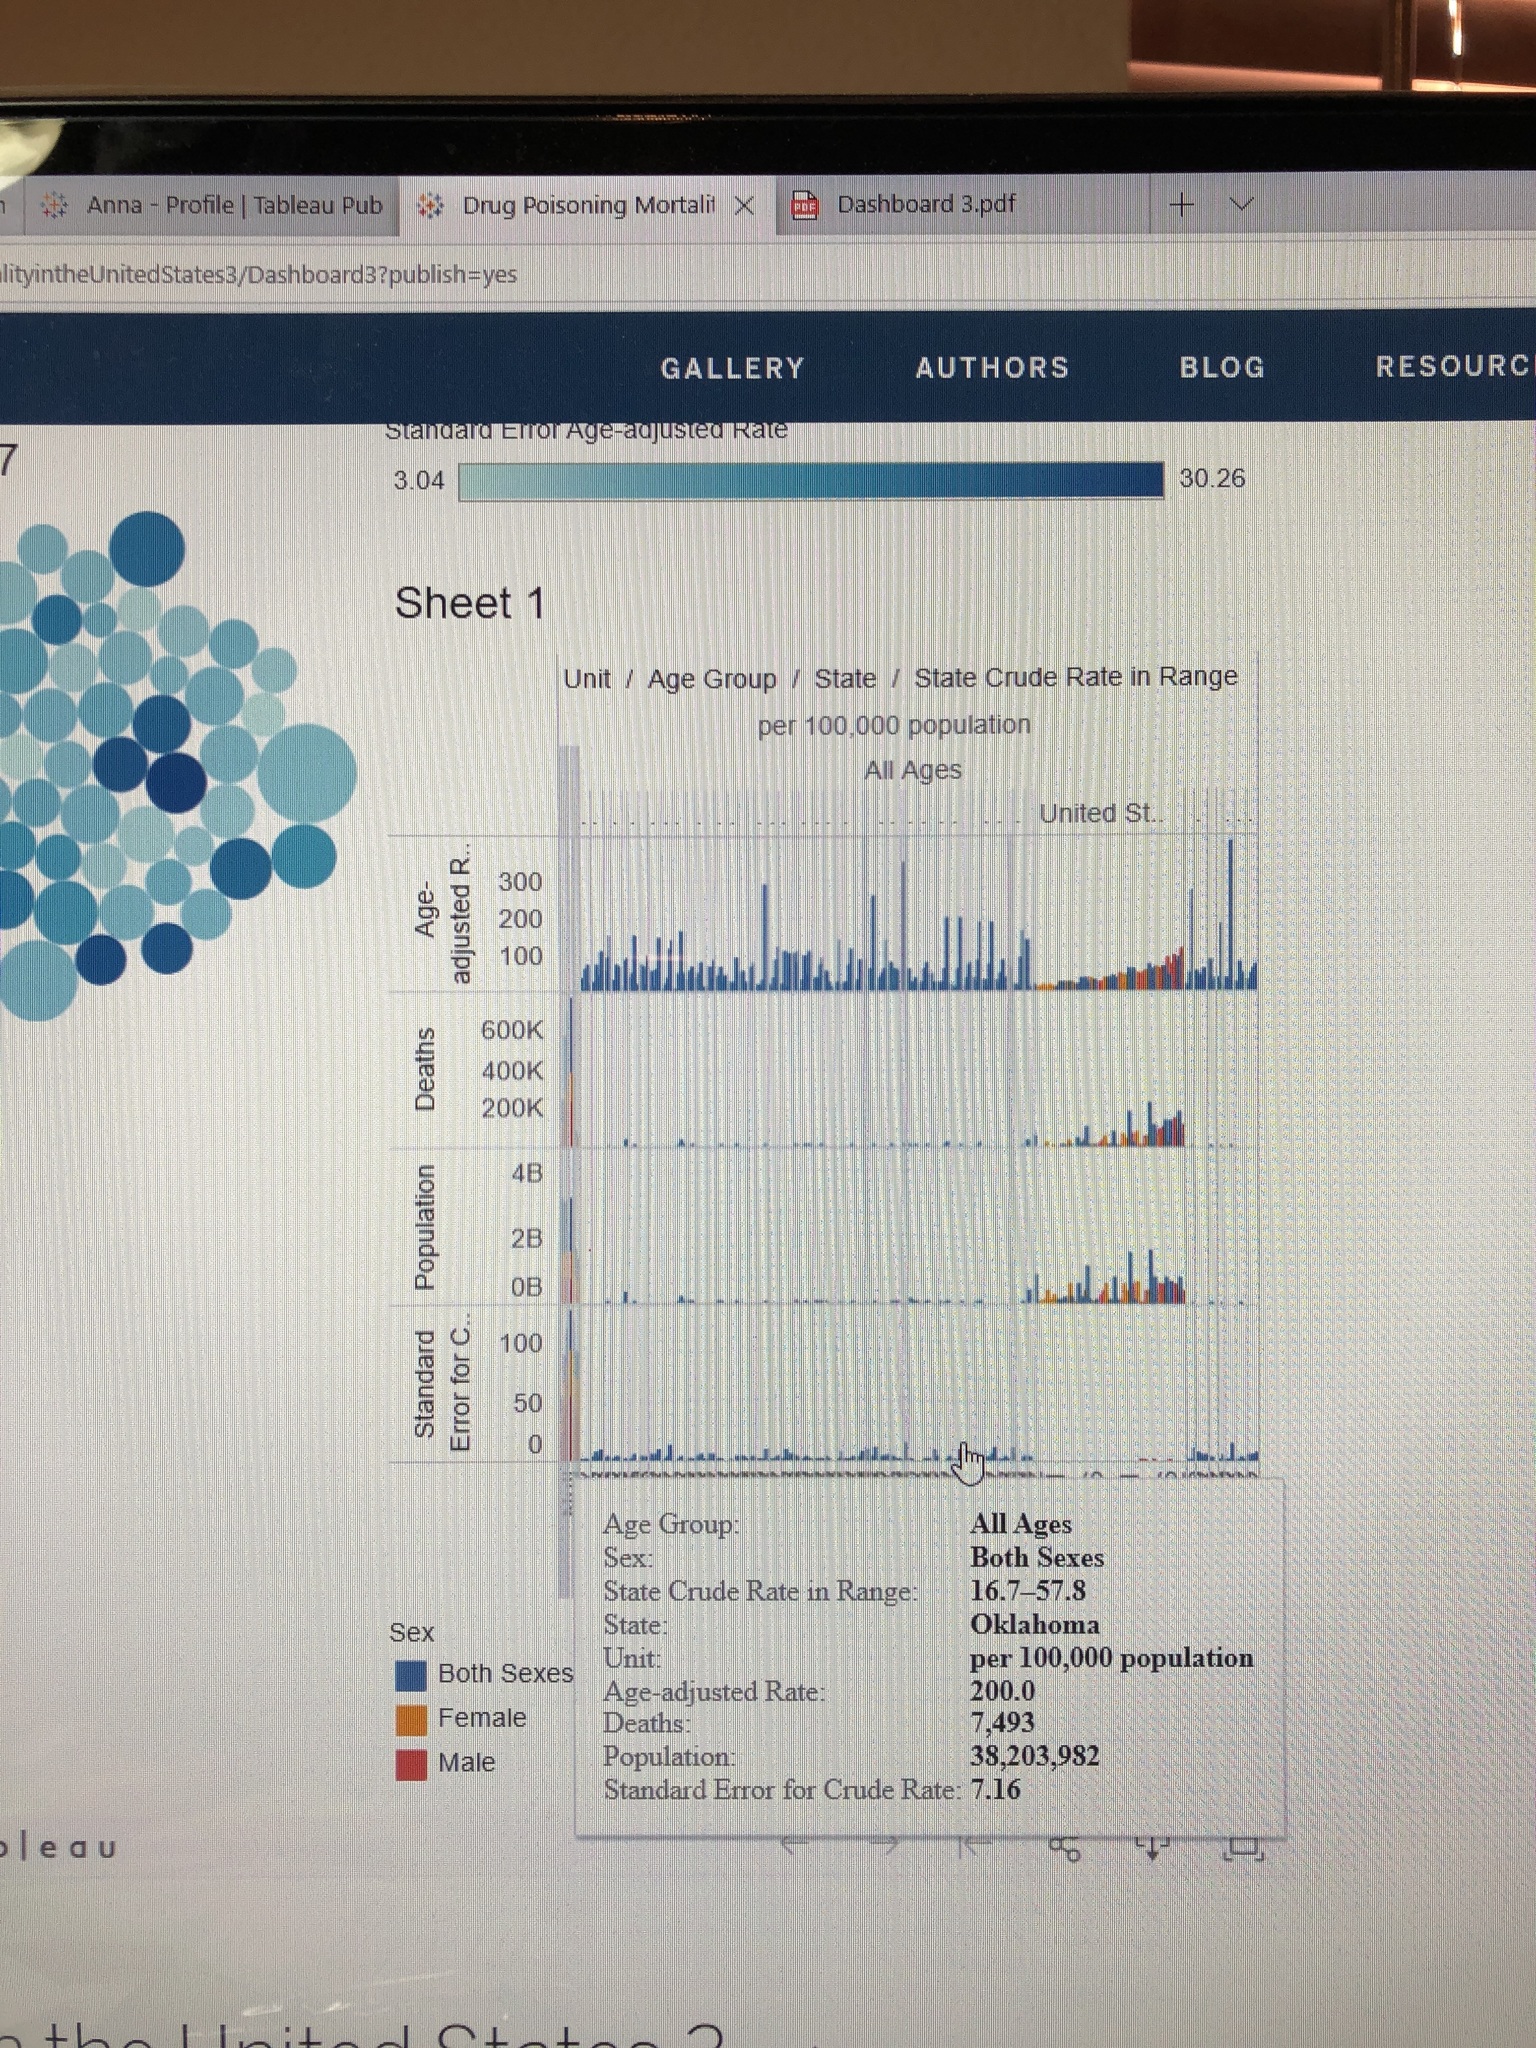1536x2048 pixels.
Task: Click the browser address bar URL
Action: 260,275
